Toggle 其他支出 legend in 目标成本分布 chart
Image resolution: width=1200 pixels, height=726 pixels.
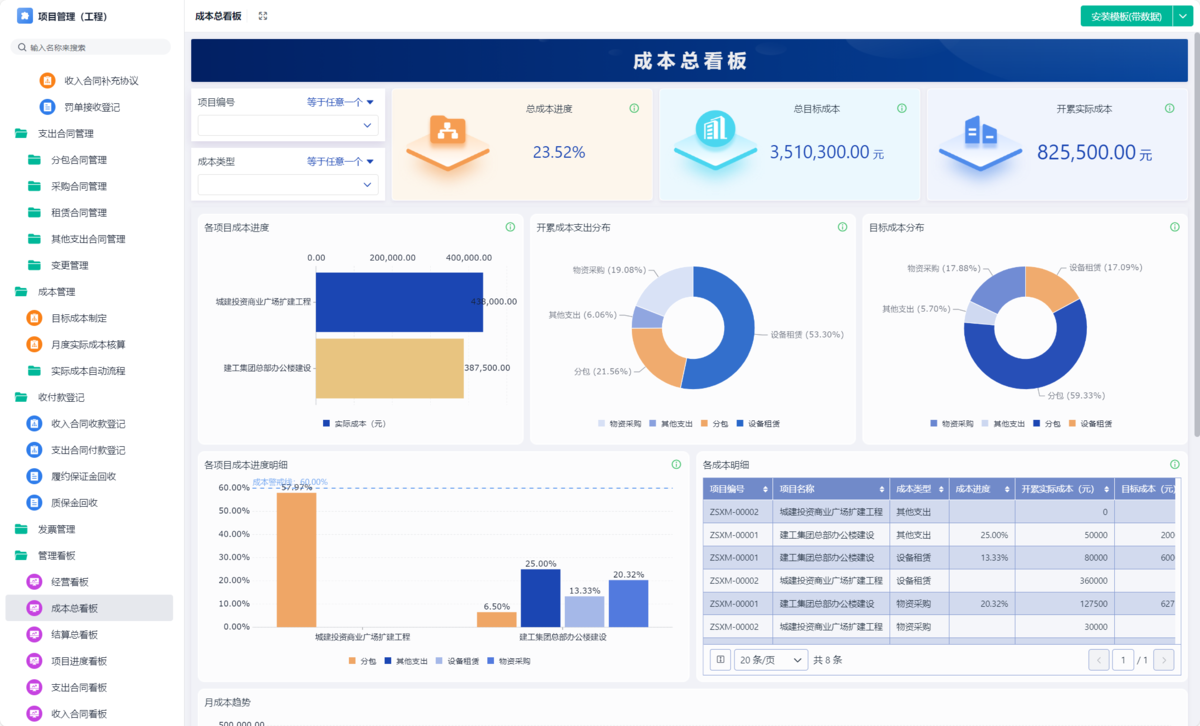click(x=1003, y=424)
